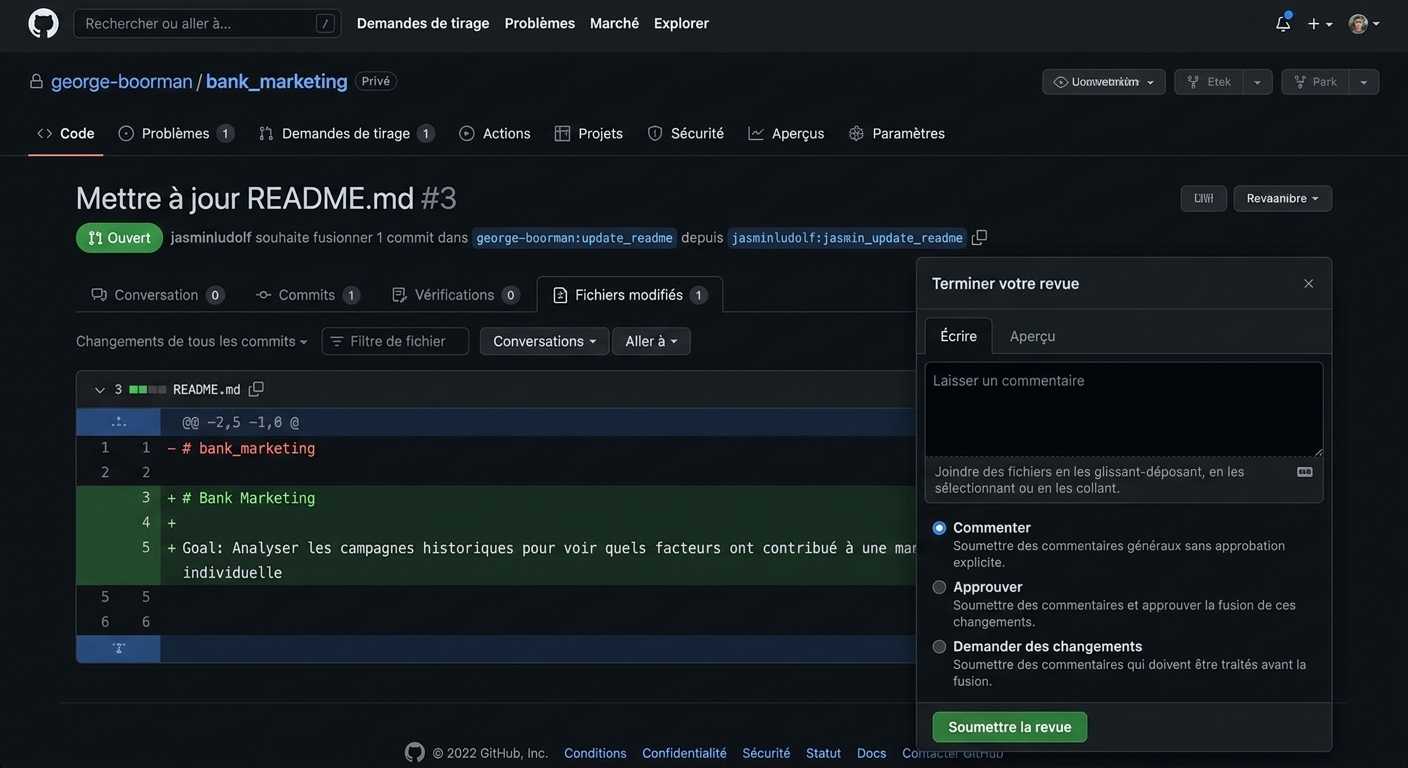
Task: Select the Approuver radio option
Action: [939, 587]
